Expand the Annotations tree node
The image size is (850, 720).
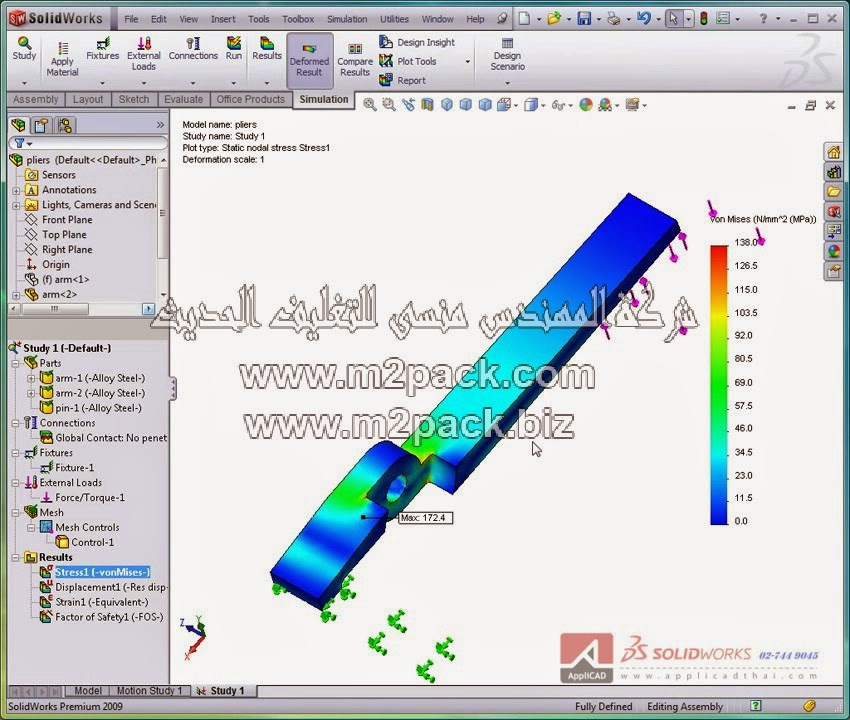[16, 190]
